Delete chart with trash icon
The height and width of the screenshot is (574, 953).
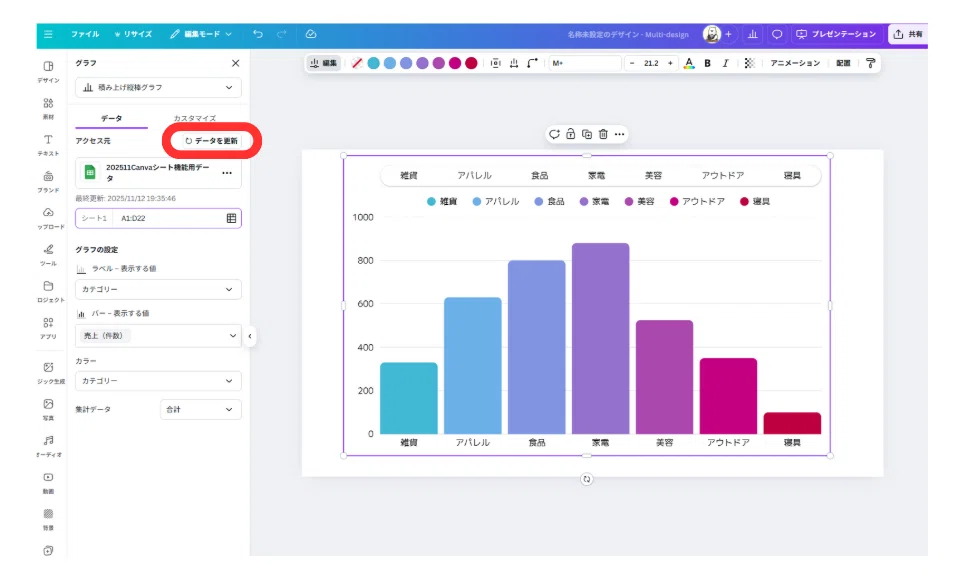pos(603,134)
